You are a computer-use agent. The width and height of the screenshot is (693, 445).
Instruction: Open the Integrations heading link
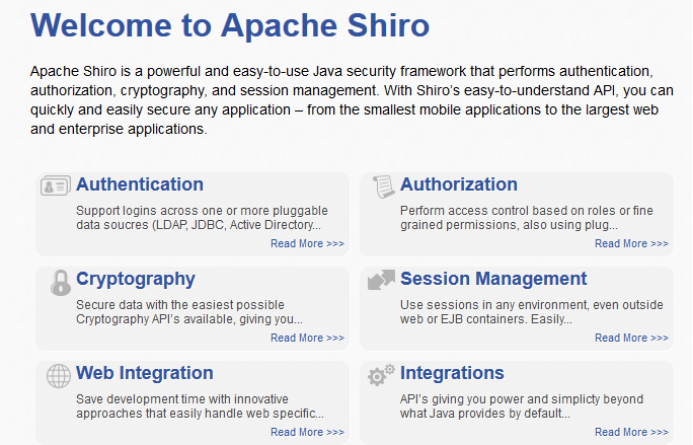(452, 373)
